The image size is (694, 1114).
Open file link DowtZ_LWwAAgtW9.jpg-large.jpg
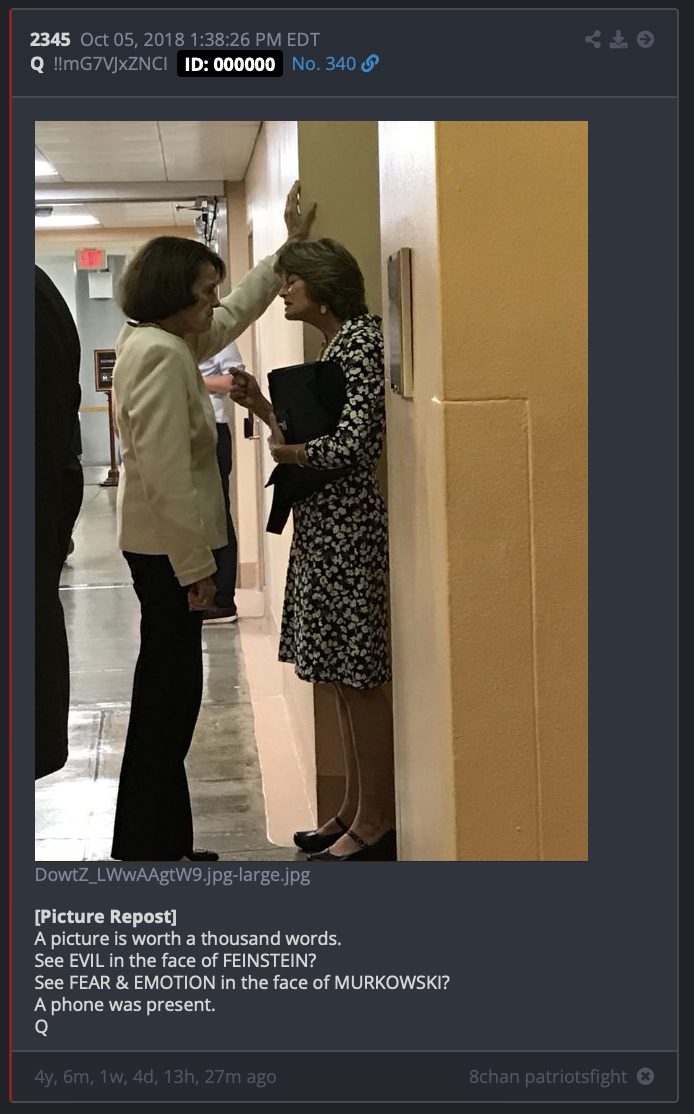(x=173, y=875)
